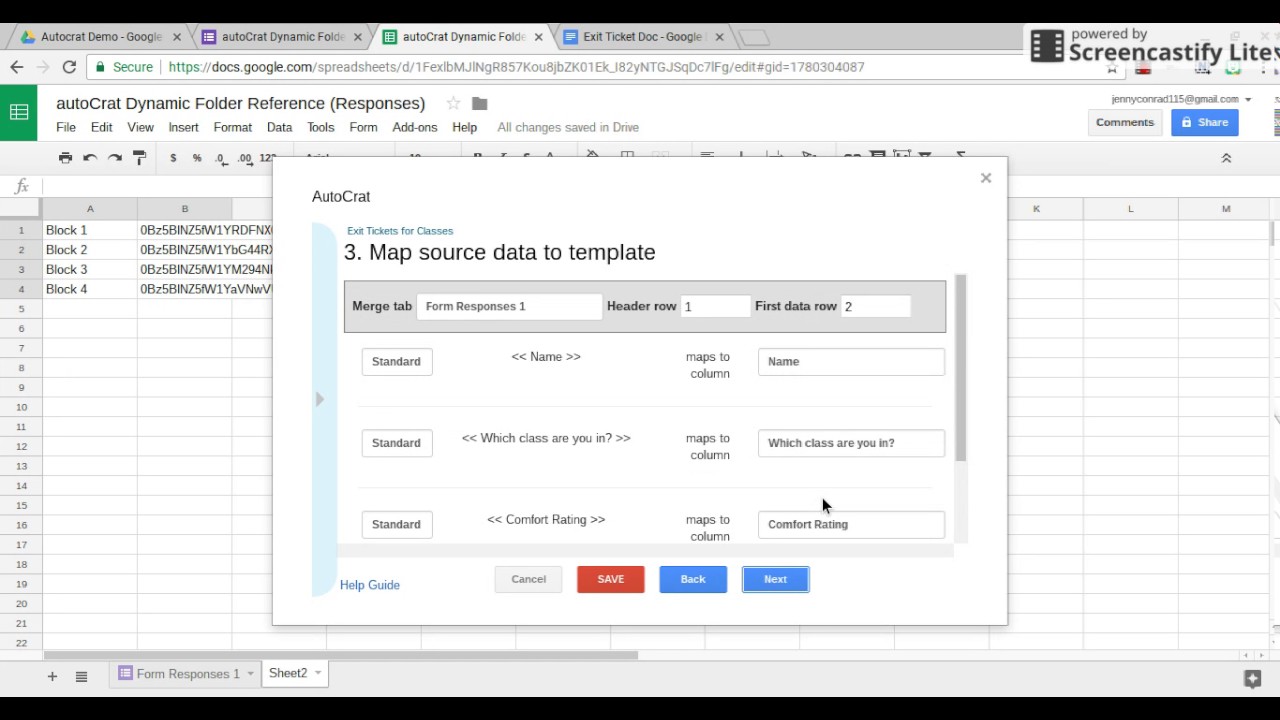Click the browser address bar URL
1280x720 pixels.
[x=516, y=67]
